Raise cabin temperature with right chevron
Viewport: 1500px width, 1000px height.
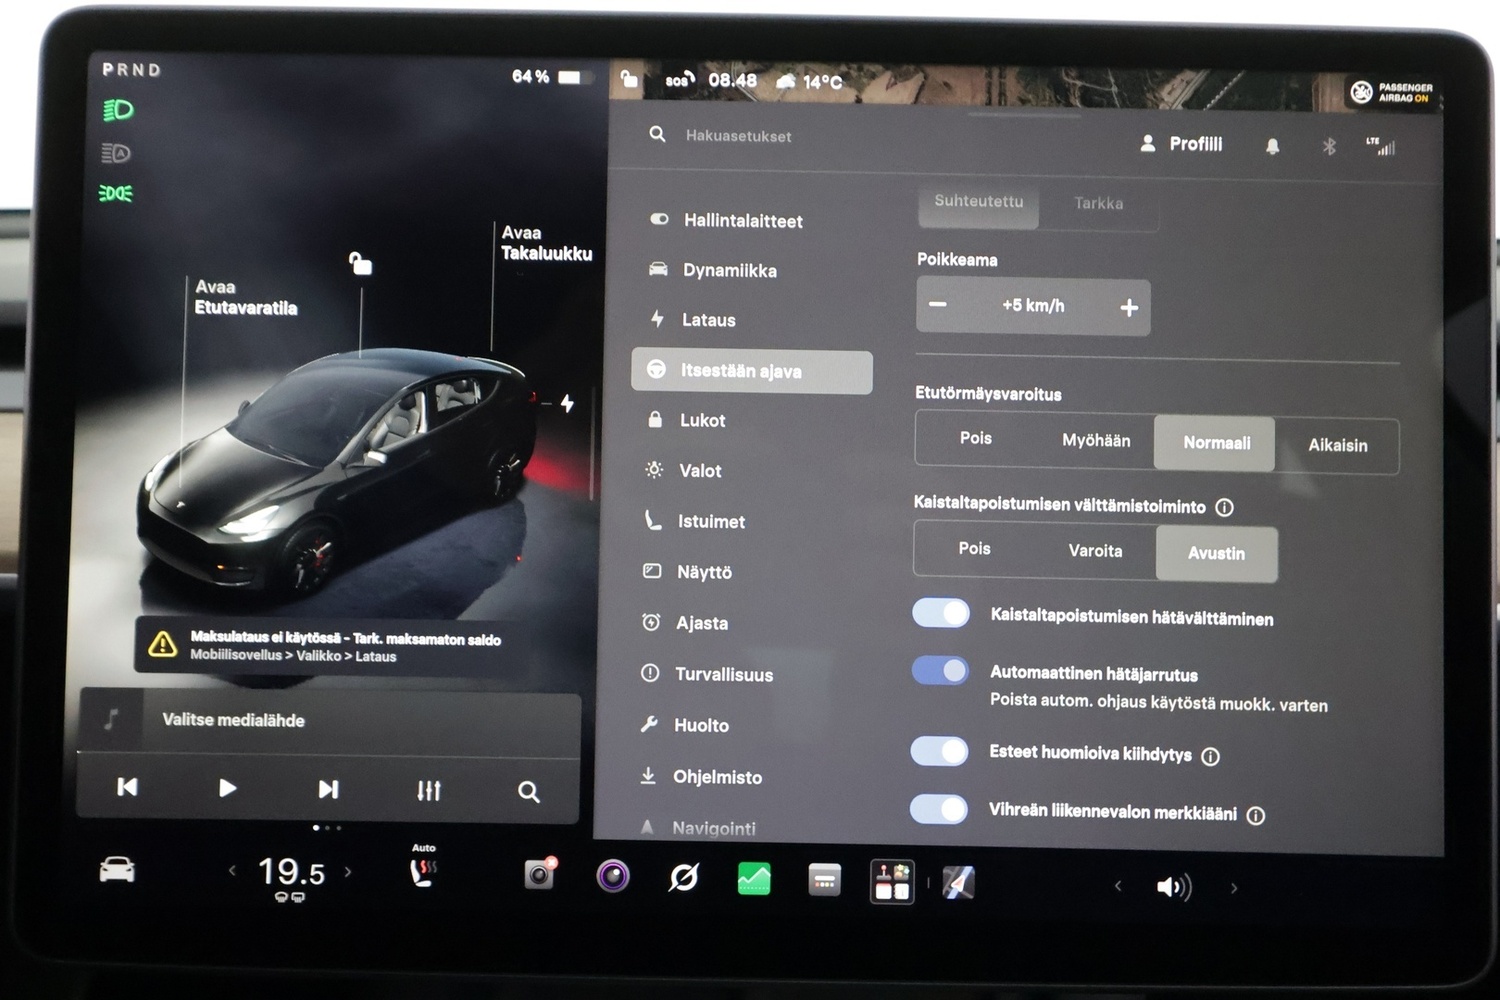point(348,871)
